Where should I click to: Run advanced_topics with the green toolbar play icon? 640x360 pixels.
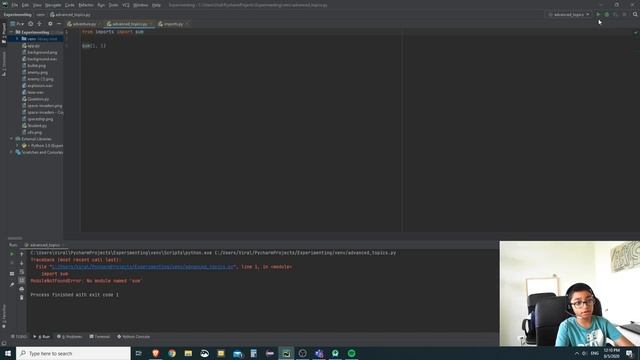(598, 14)
